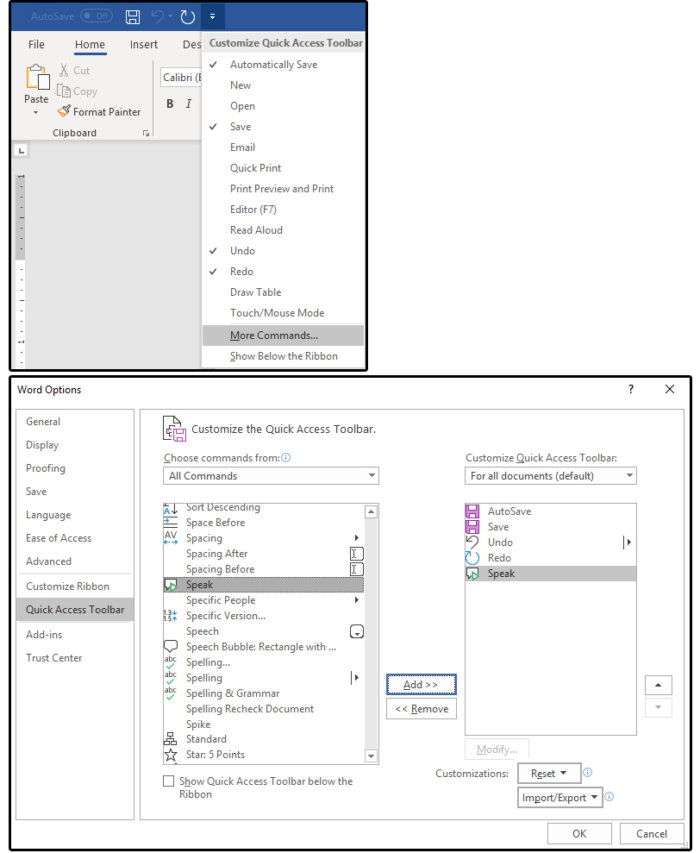Open the General options category
700x853 pixels.
click(75, 421)
